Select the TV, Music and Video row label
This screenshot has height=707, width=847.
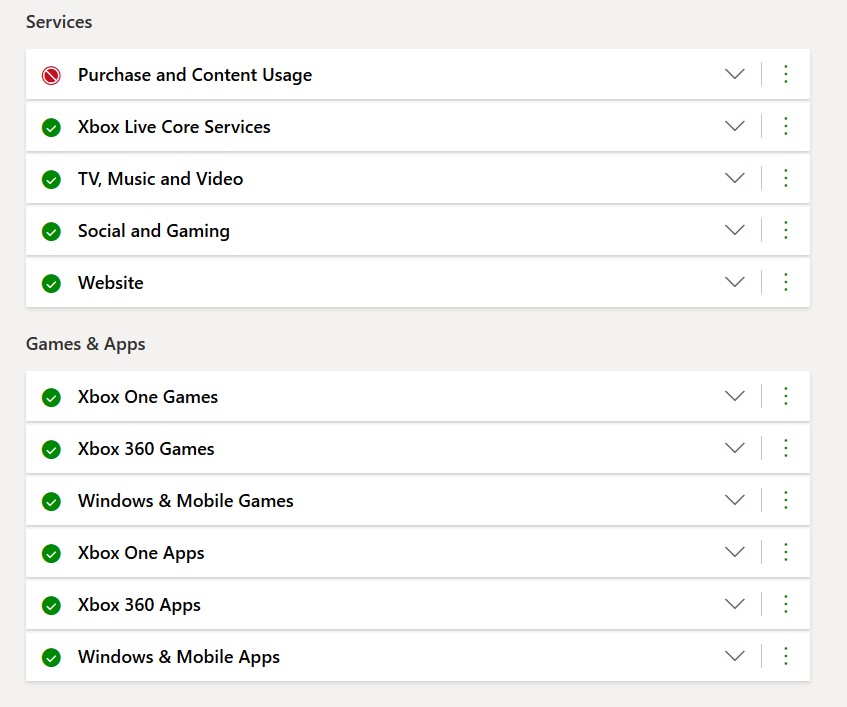160,179
